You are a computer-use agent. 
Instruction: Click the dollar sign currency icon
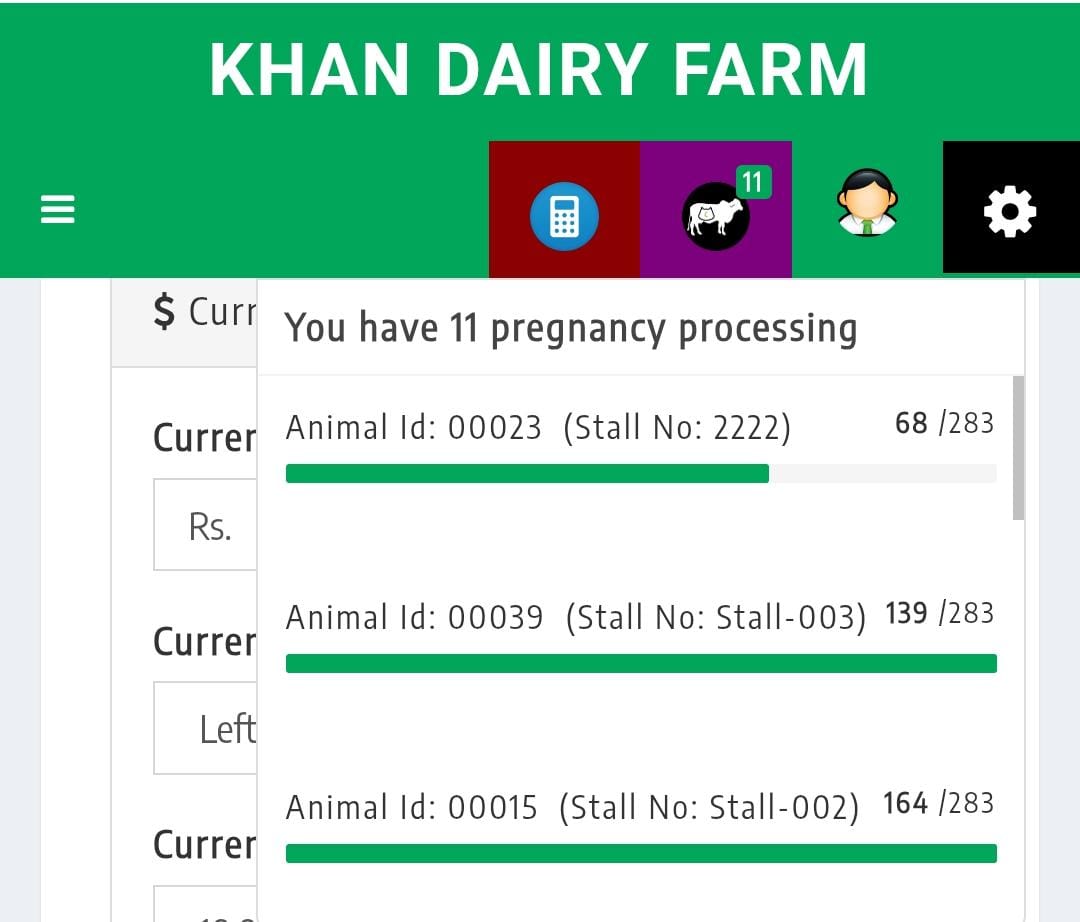tap(164, 311)
